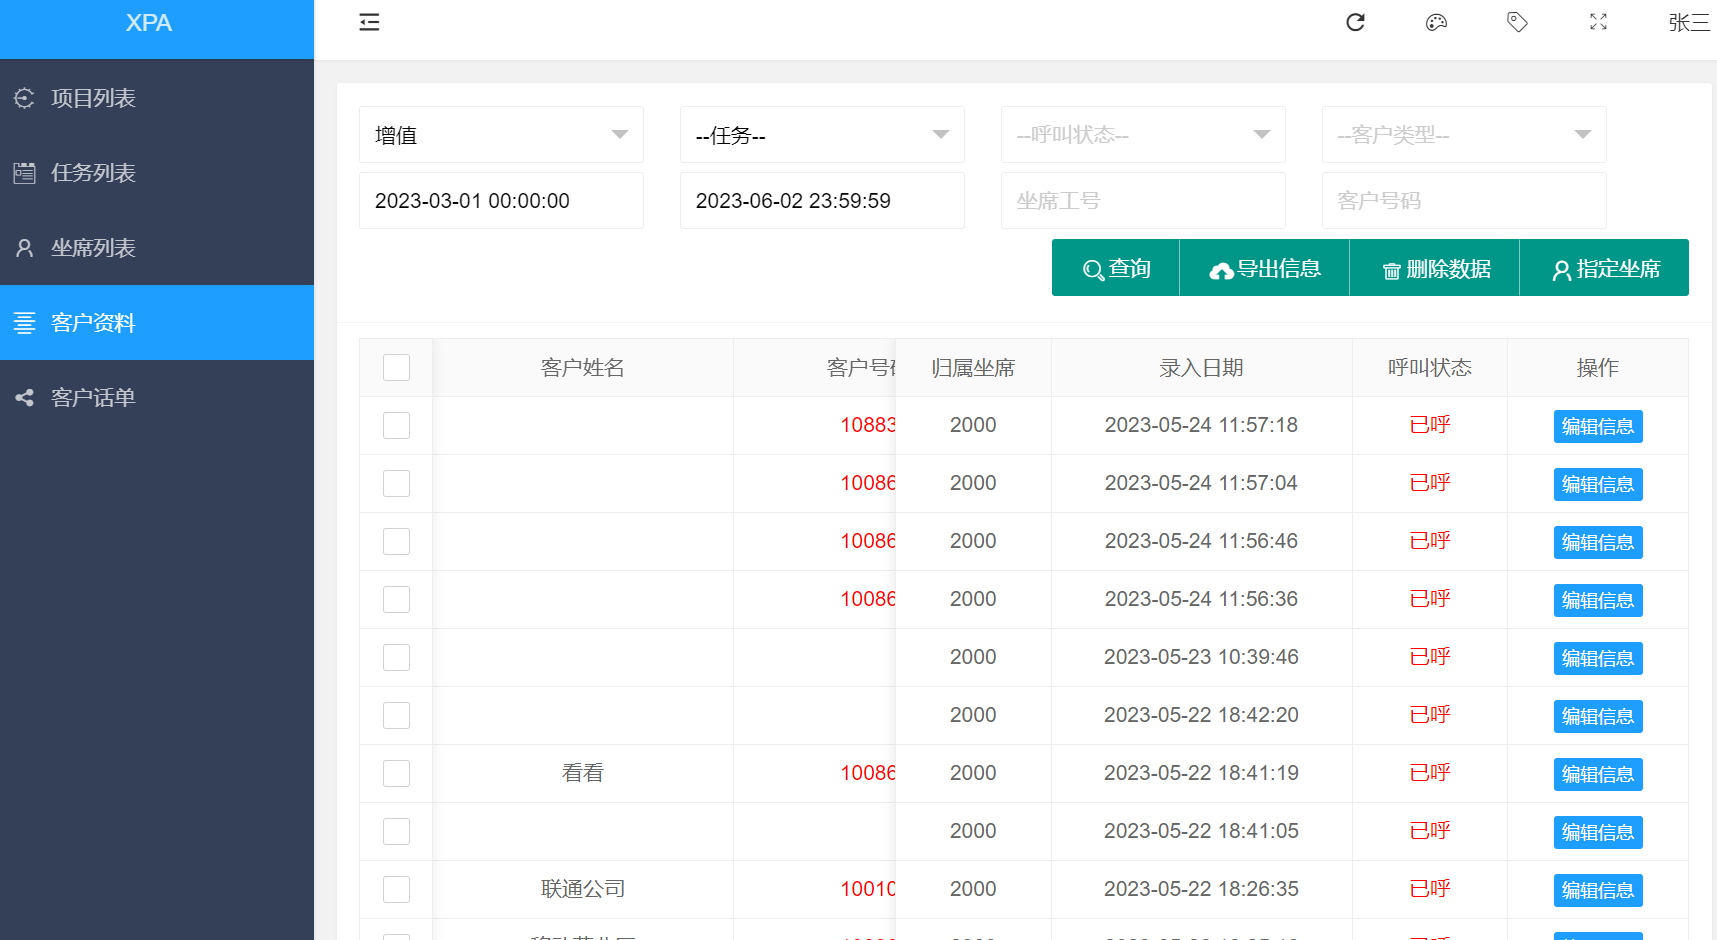Click the 任务列表 sidebar icon
Viewport: 1717px width, 940px height.
[x=24, y=173]
